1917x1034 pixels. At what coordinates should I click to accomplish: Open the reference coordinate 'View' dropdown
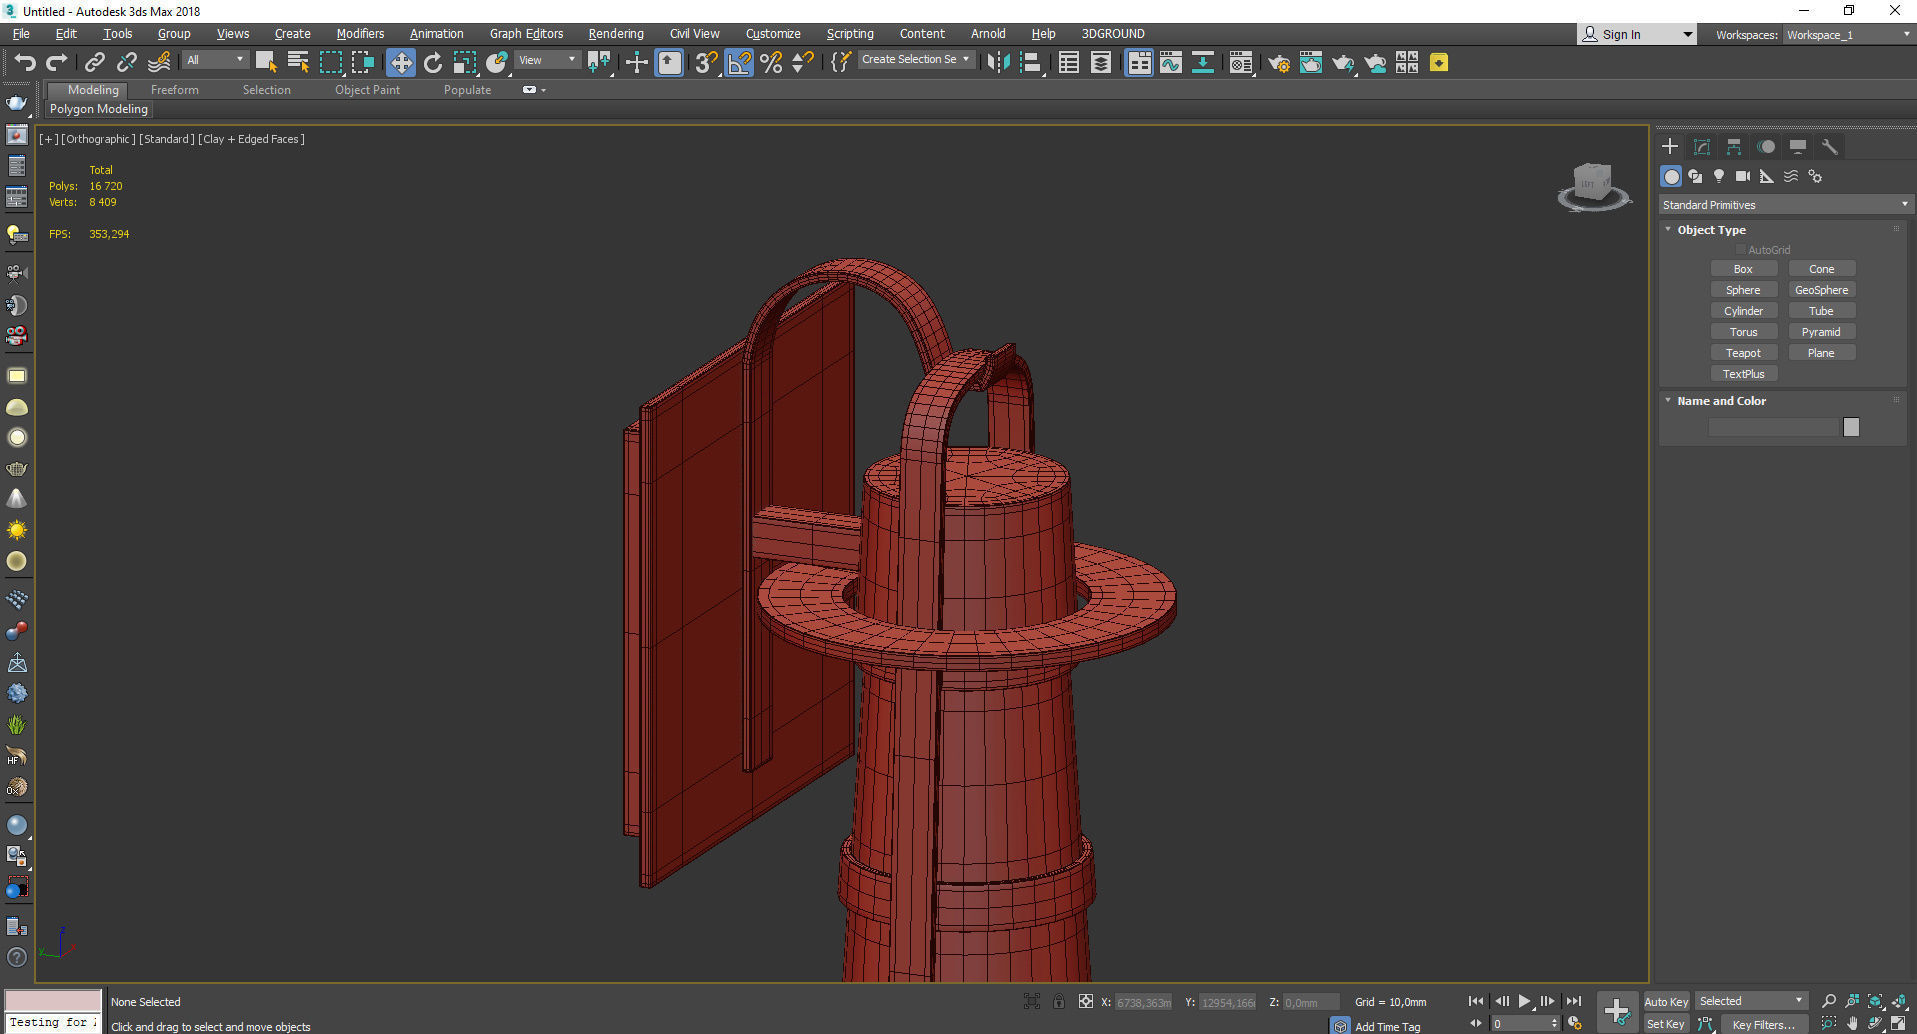point(547,60)
